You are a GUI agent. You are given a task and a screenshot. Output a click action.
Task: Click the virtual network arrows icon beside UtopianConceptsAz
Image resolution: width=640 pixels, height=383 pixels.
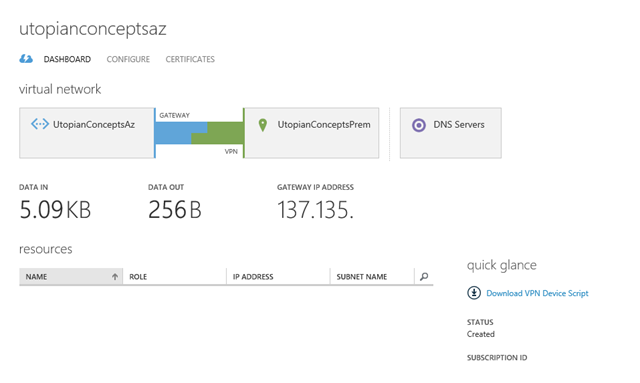[40, 124]
